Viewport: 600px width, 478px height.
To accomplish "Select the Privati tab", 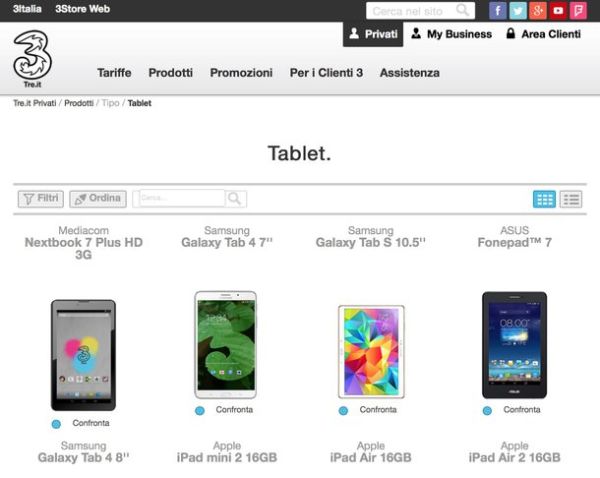I will point(372,34).
